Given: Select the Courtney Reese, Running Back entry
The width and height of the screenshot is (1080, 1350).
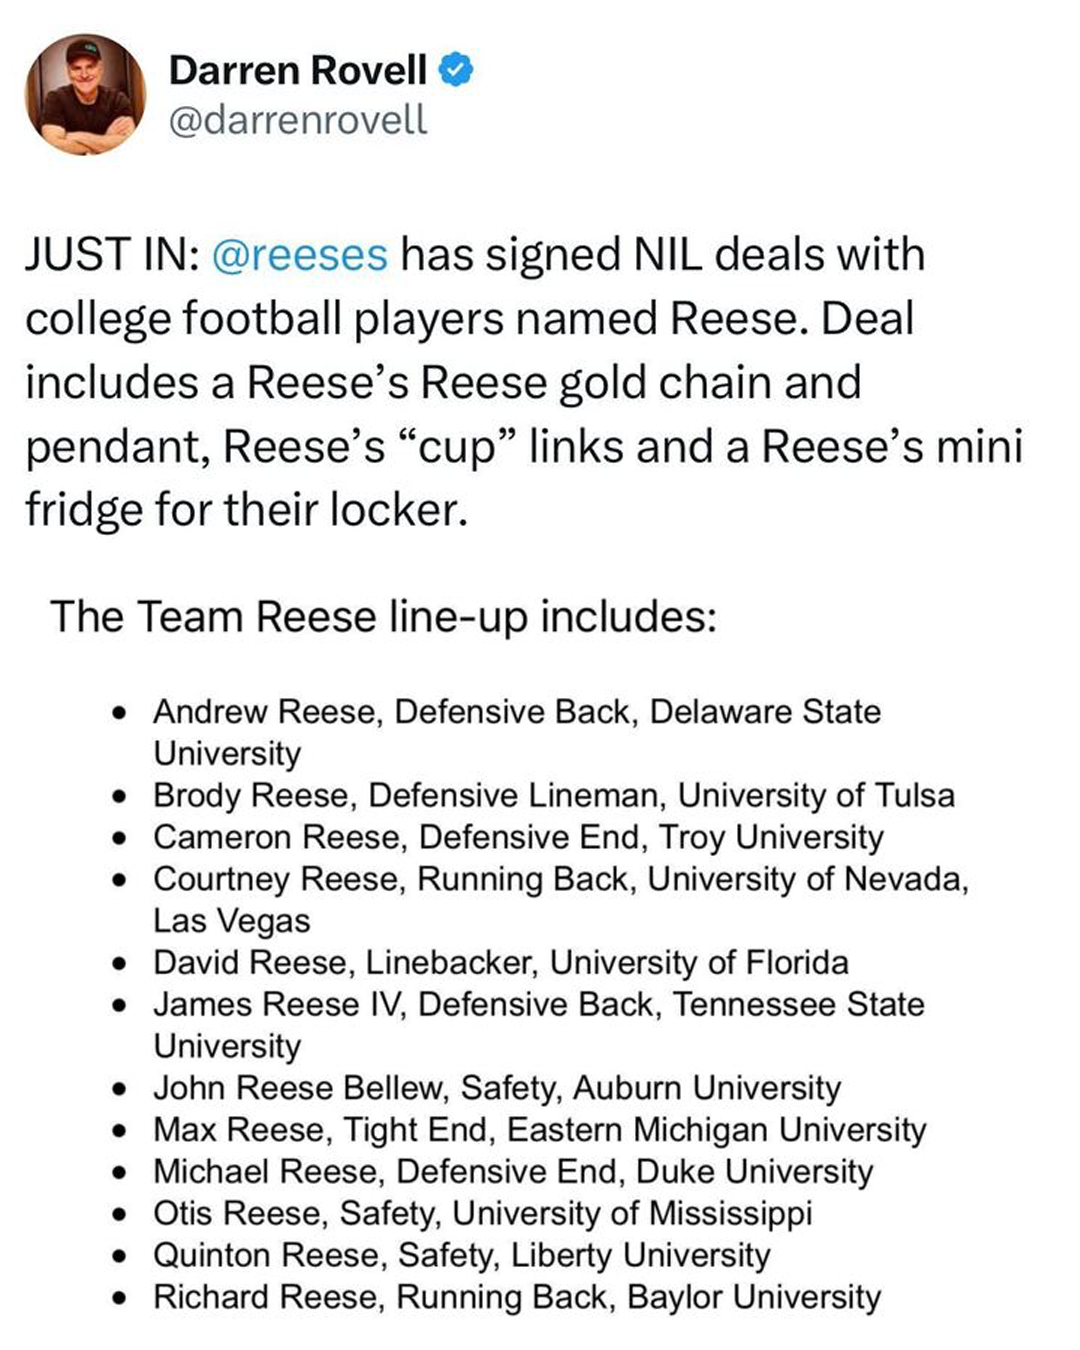Looking at the screenshot, I should pyautogui.click(x=560, y=879).
